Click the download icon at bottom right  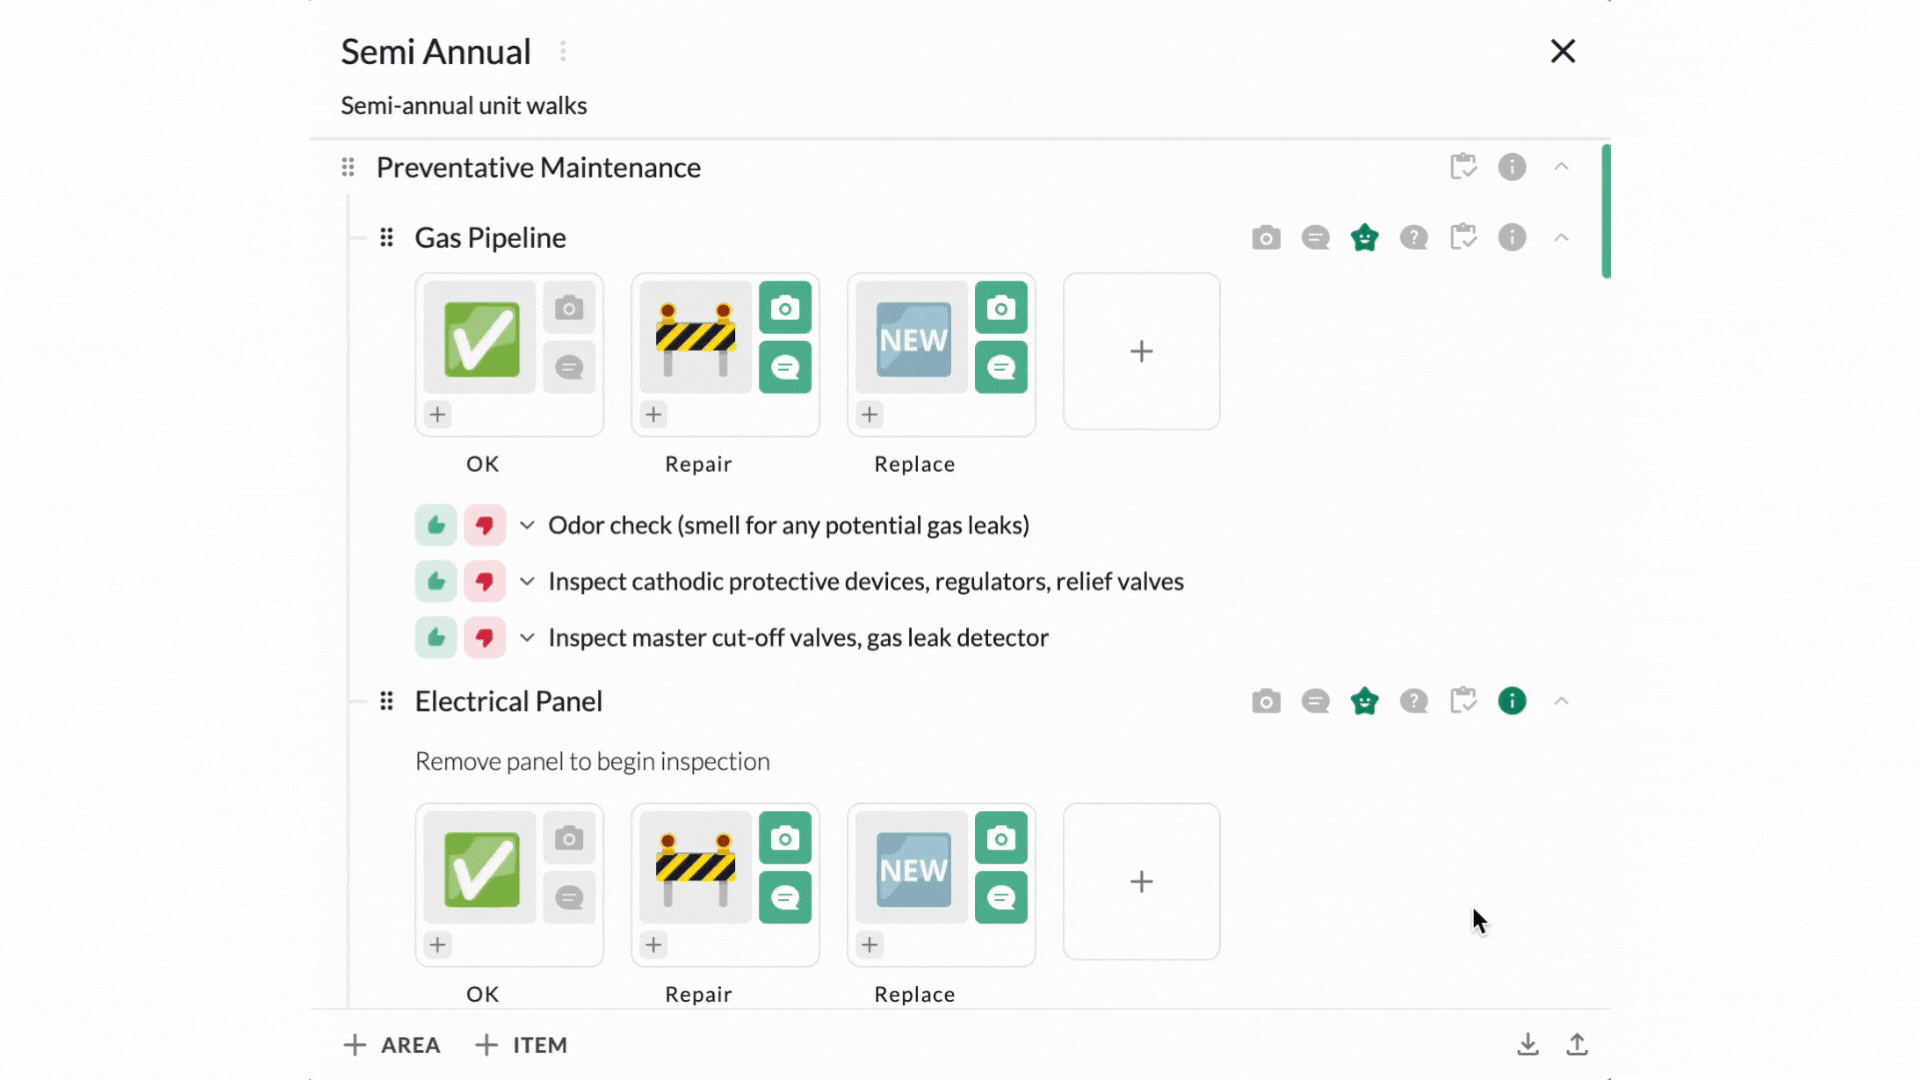tap(1528, 1044)
